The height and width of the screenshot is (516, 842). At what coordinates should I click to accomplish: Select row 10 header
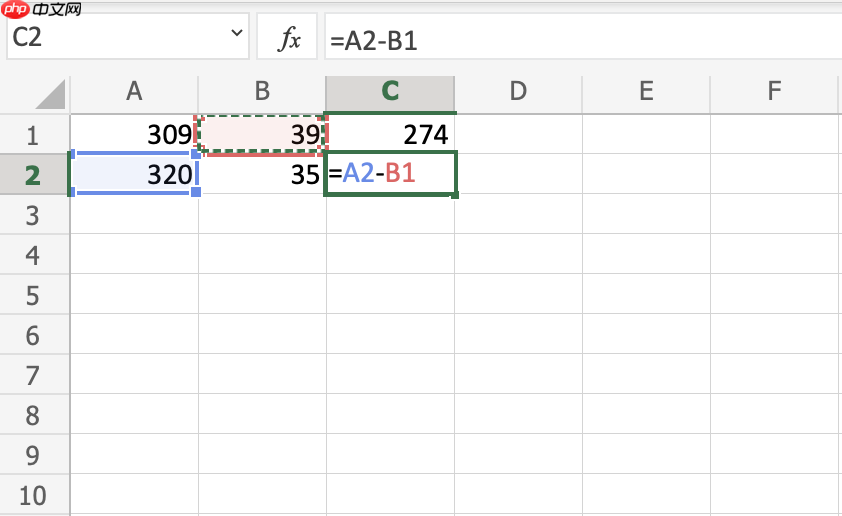click(x=33, y=495)
